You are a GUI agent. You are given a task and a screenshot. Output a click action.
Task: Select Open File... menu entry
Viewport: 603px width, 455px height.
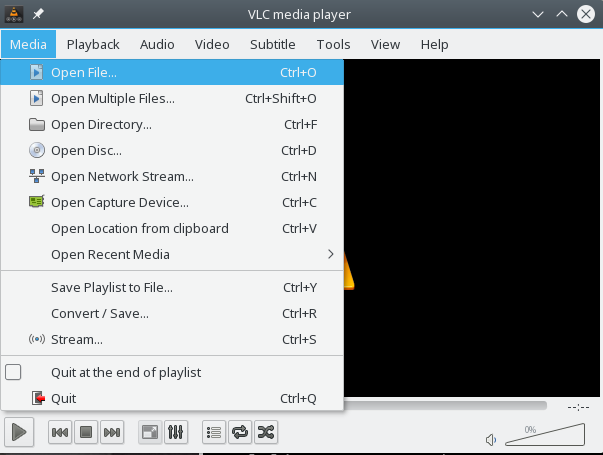click(172, 72)
